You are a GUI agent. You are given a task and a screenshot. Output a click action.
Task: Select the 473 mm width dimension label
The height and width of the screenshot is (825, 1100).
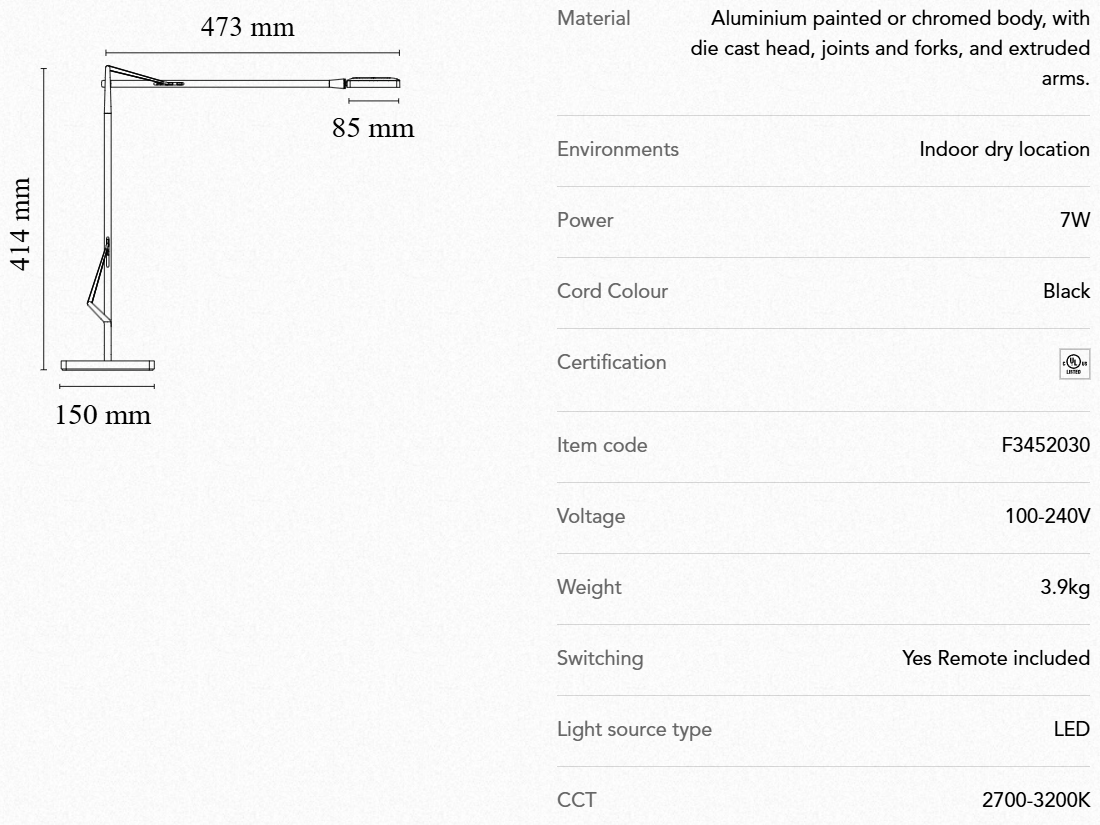click(x=248, y=27)
